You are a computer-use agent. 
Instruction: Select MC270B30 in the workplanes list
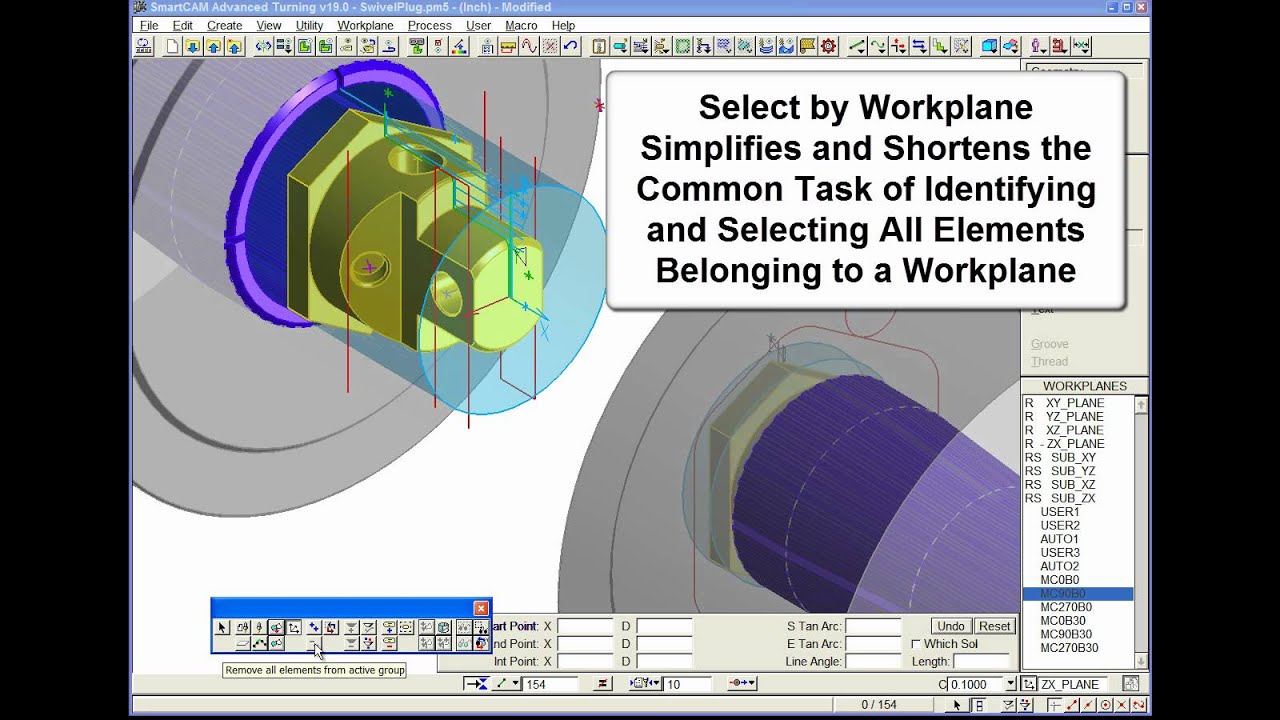1078,648
